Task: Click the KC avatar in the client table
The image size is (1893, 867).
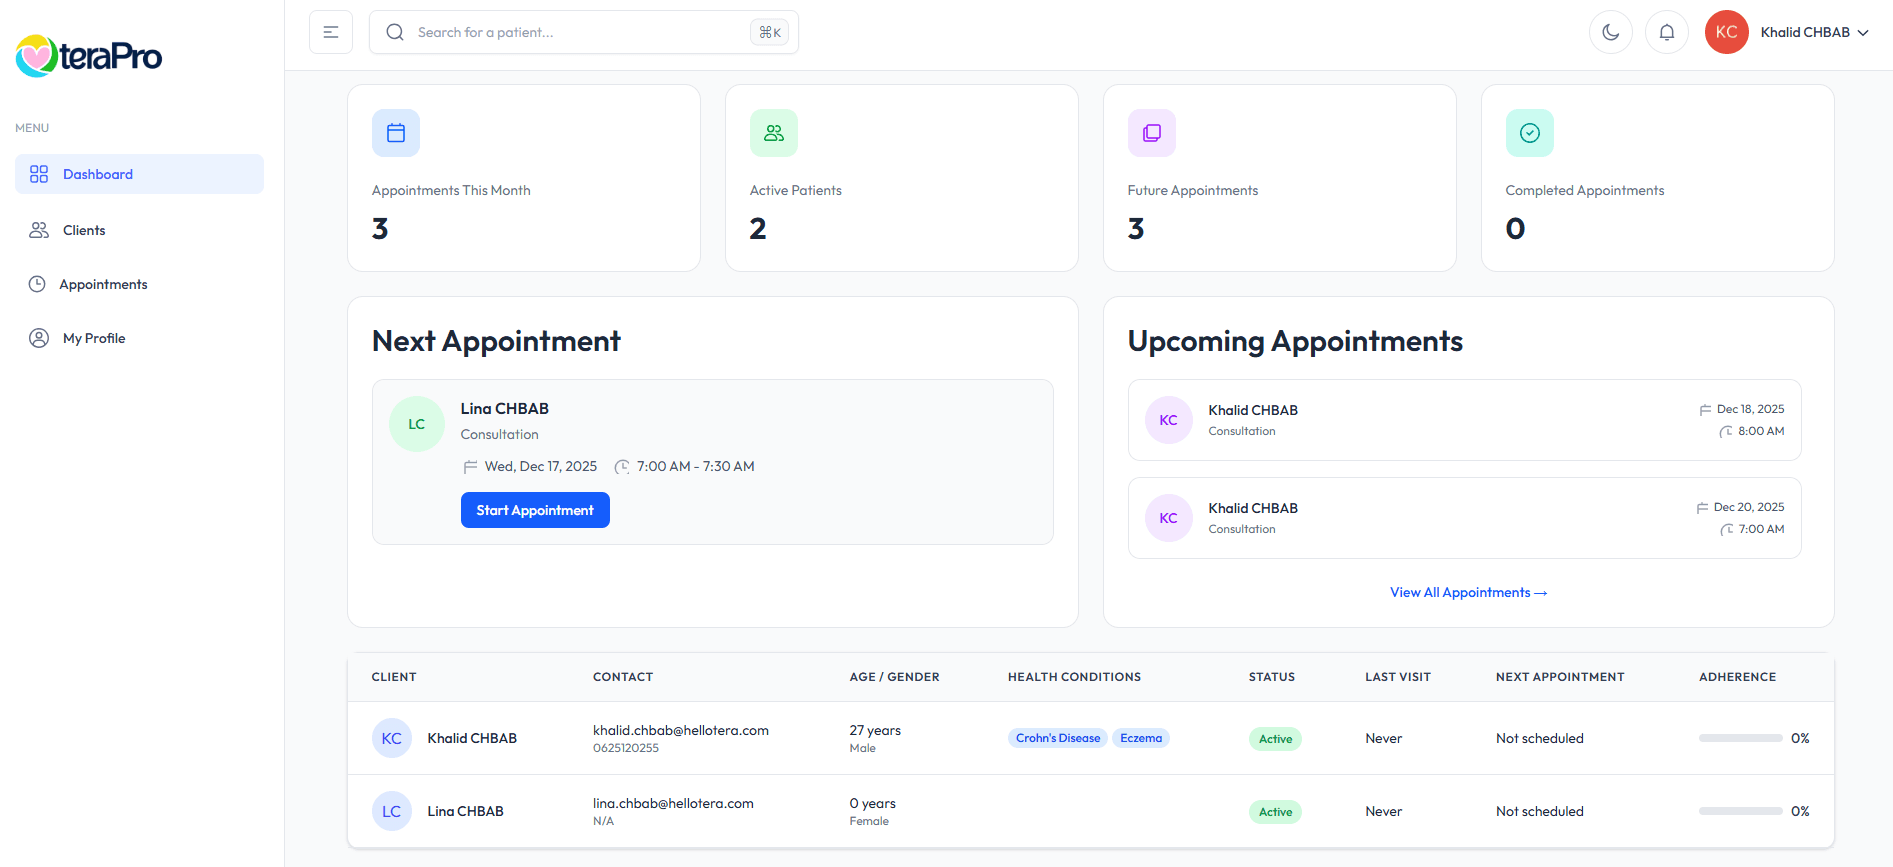Action: pyautogui.click(x=392, y=738)
